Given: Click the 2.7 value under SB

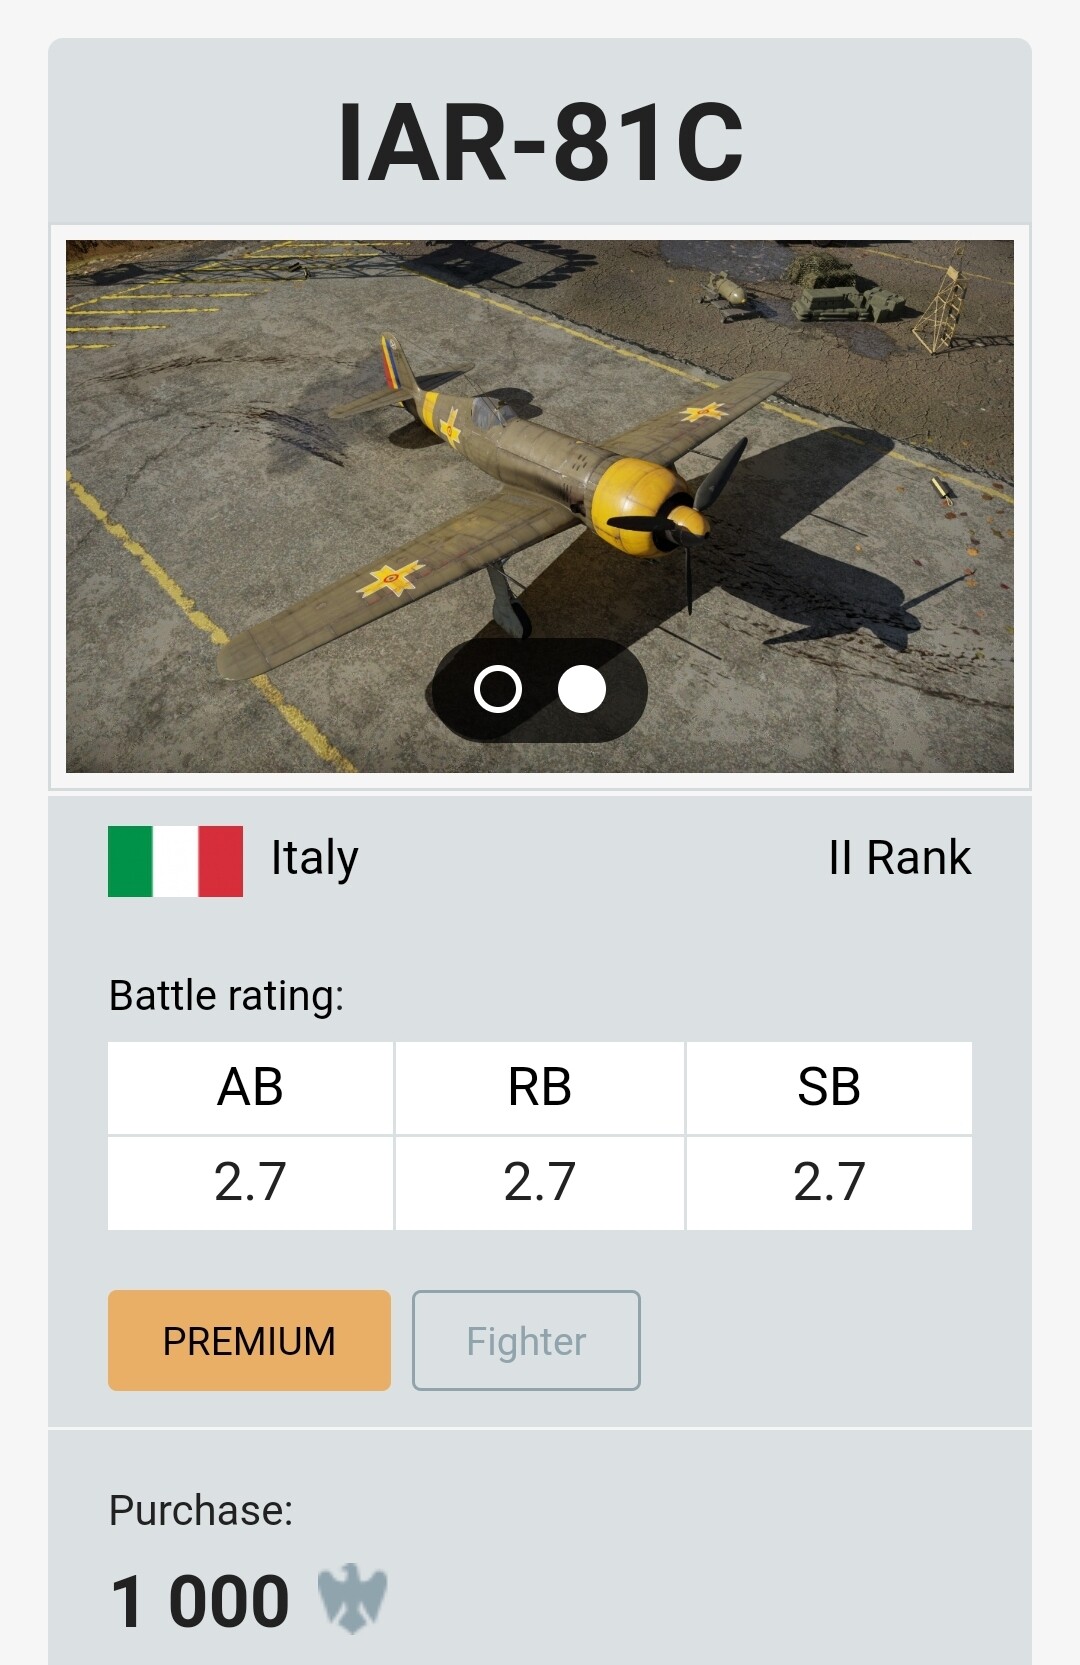Looking at the screenshot, I should pos(828,1182).
